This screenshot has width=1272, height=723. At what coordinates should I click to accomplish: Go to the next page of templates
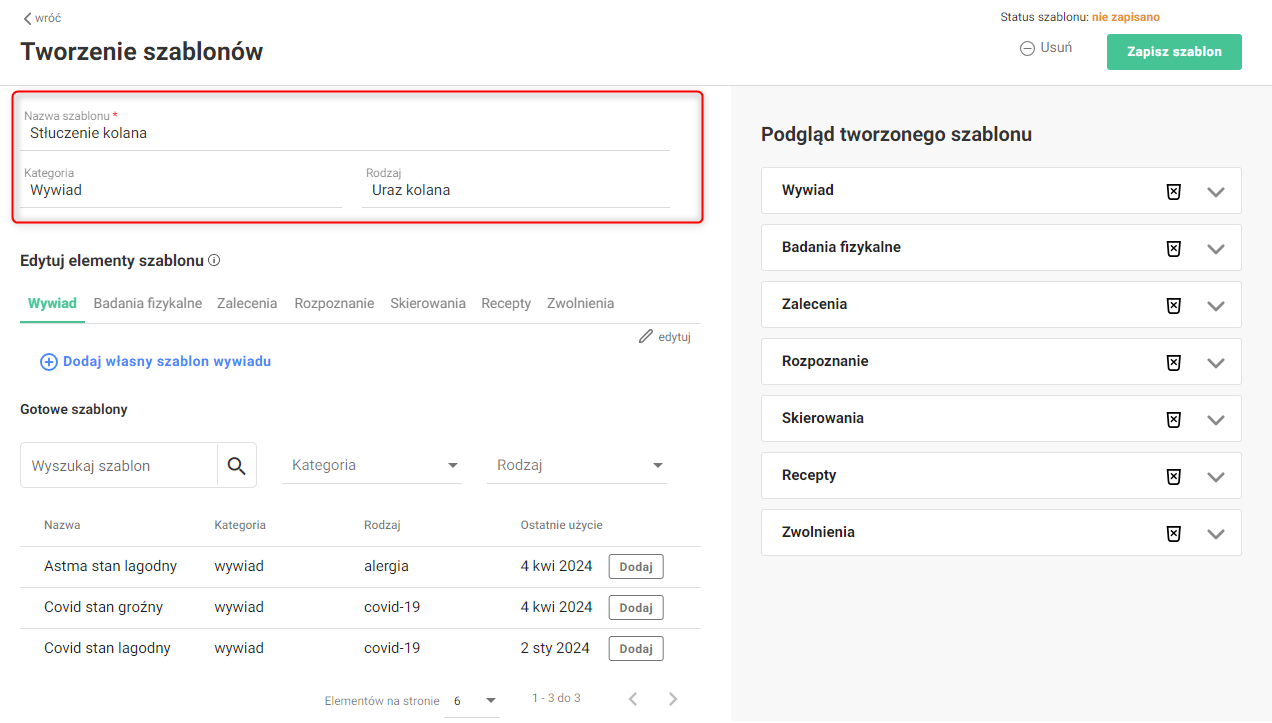(x=673, y=699)
